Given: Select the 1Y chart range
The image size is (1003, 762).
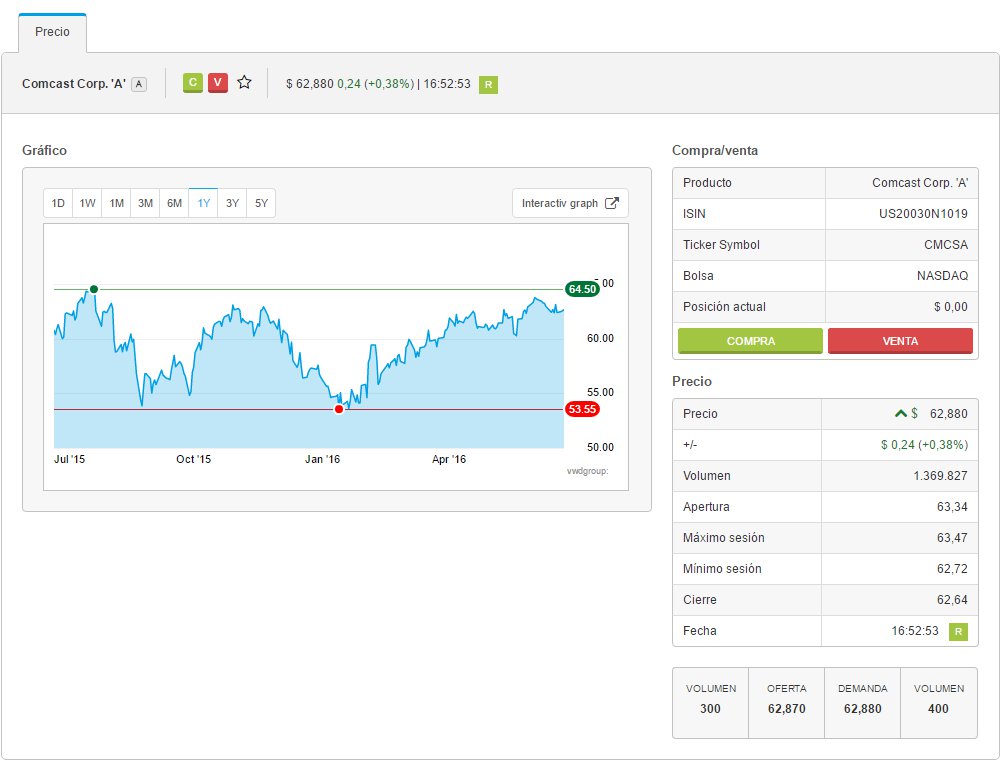Looking at the screenshot, I should [203, 203].
